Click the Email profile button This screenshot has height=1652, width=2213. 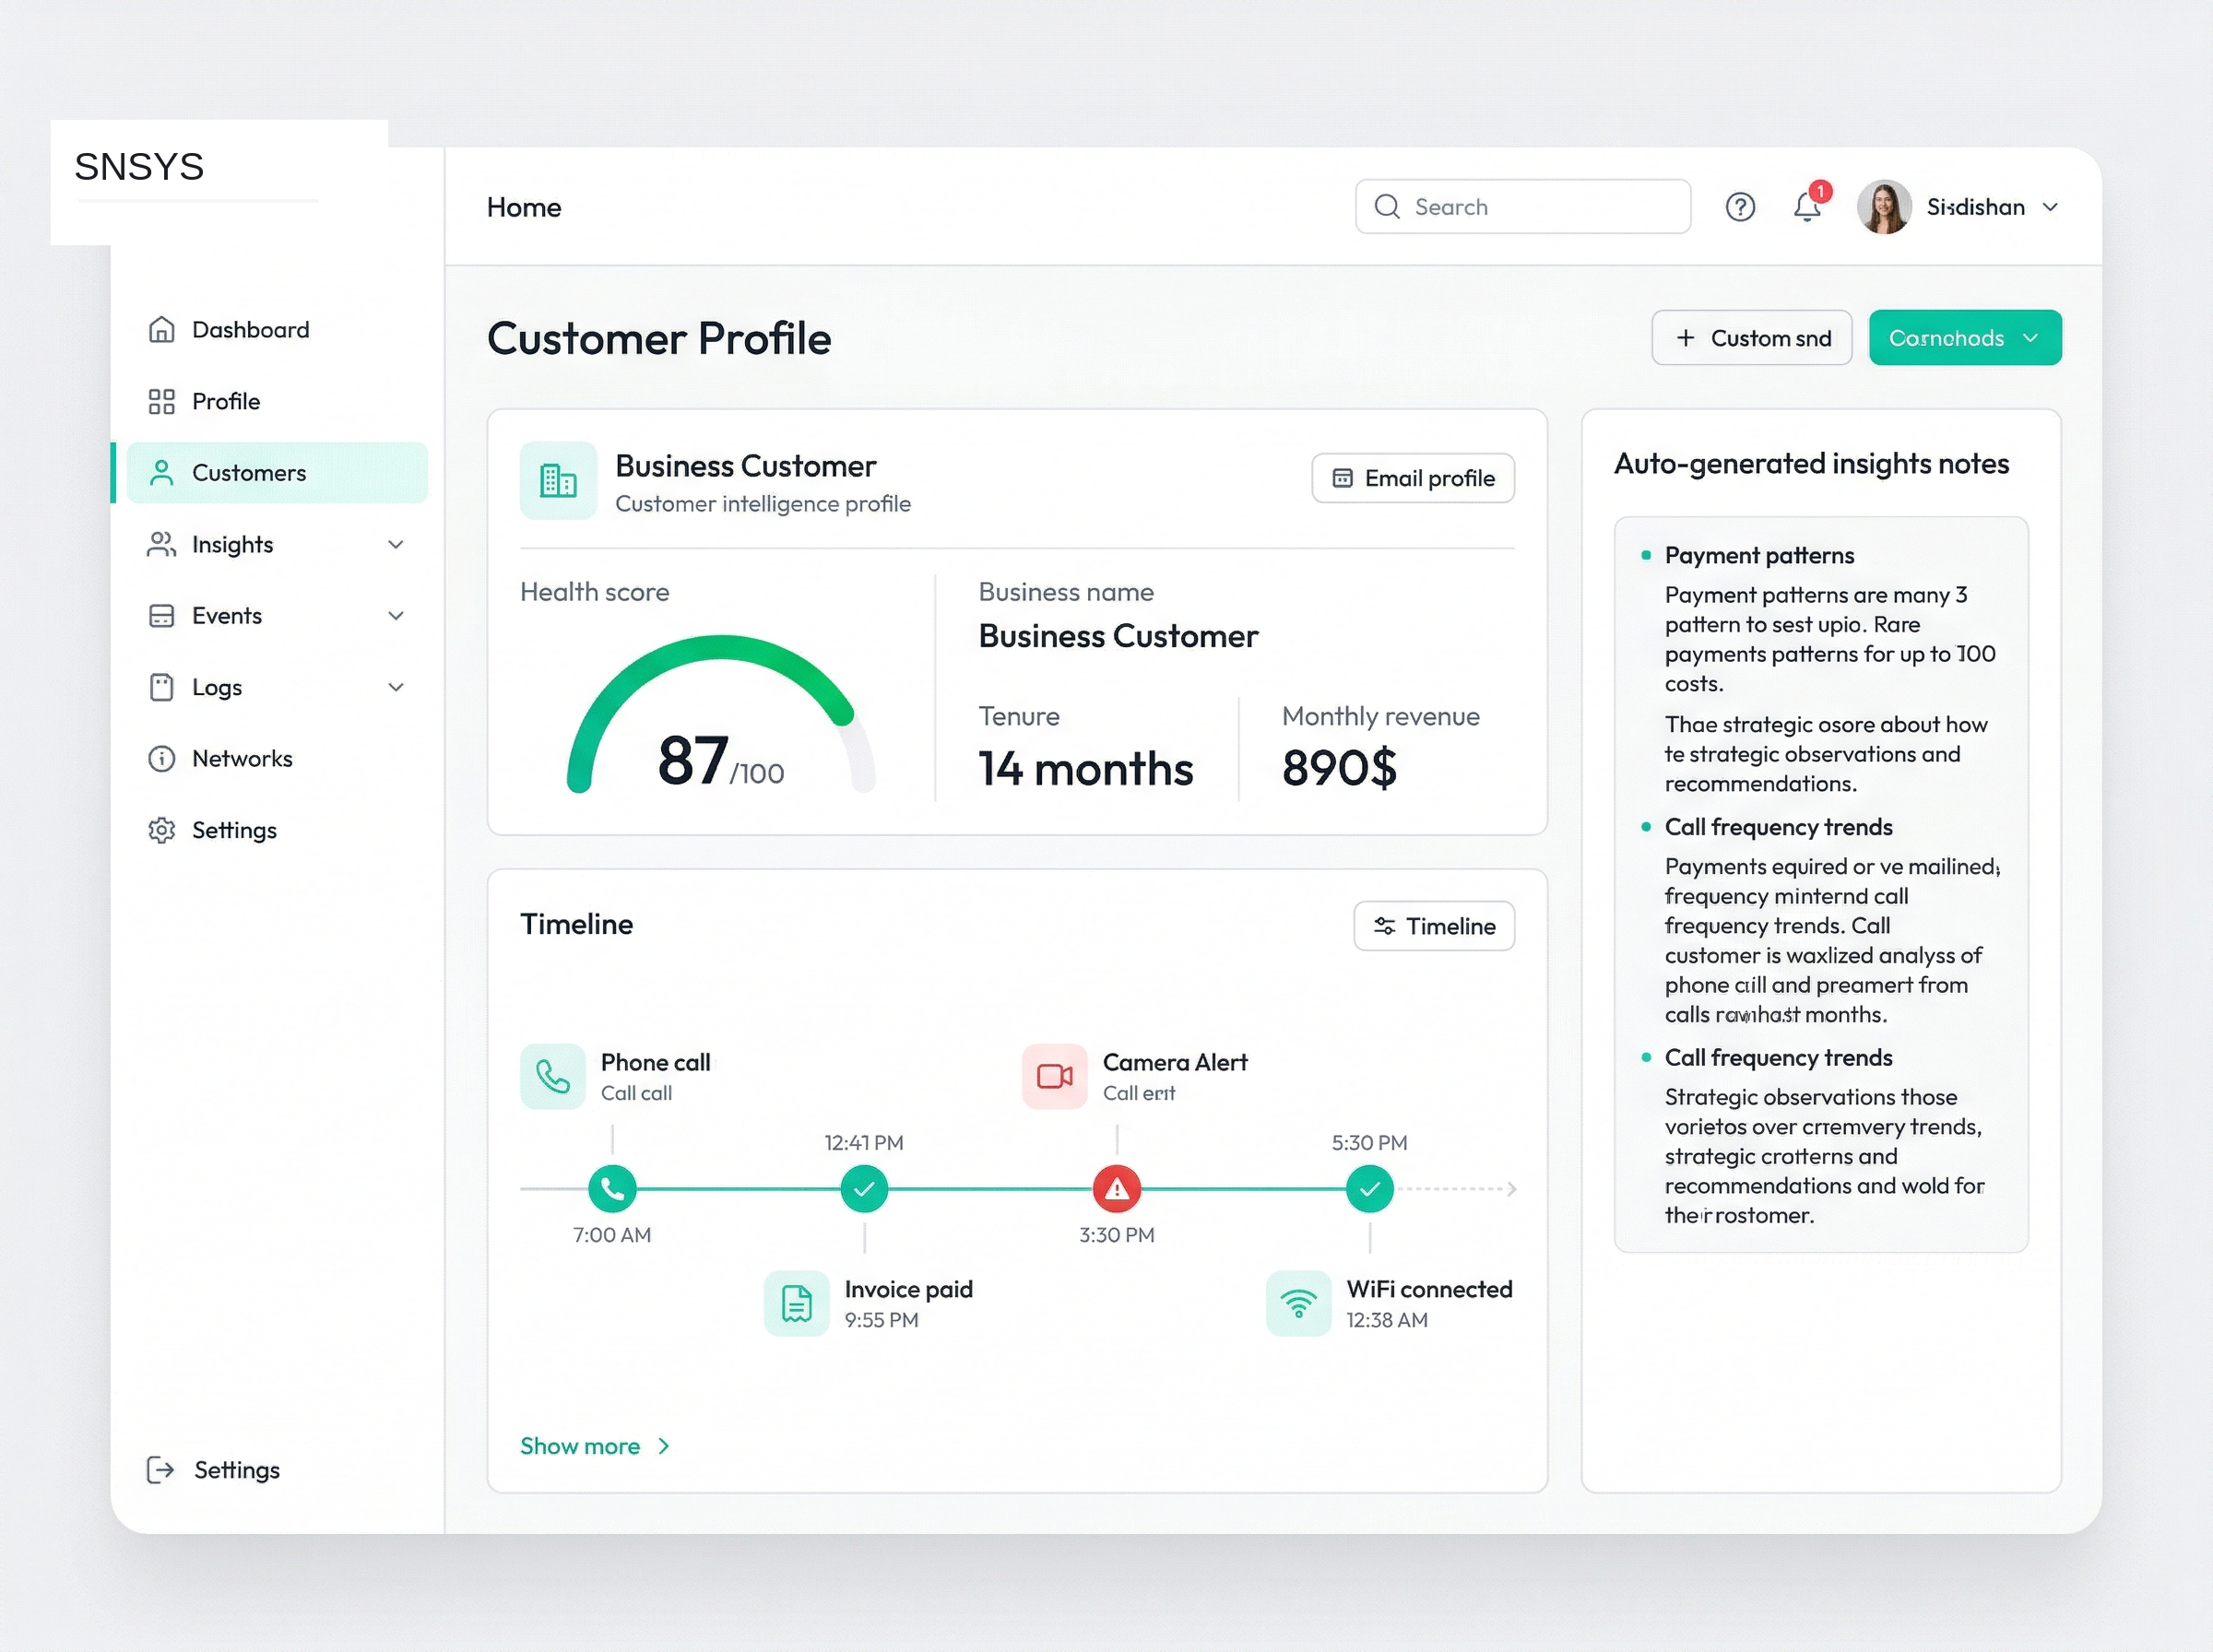pyautogui.click(x=1412, y=478)
